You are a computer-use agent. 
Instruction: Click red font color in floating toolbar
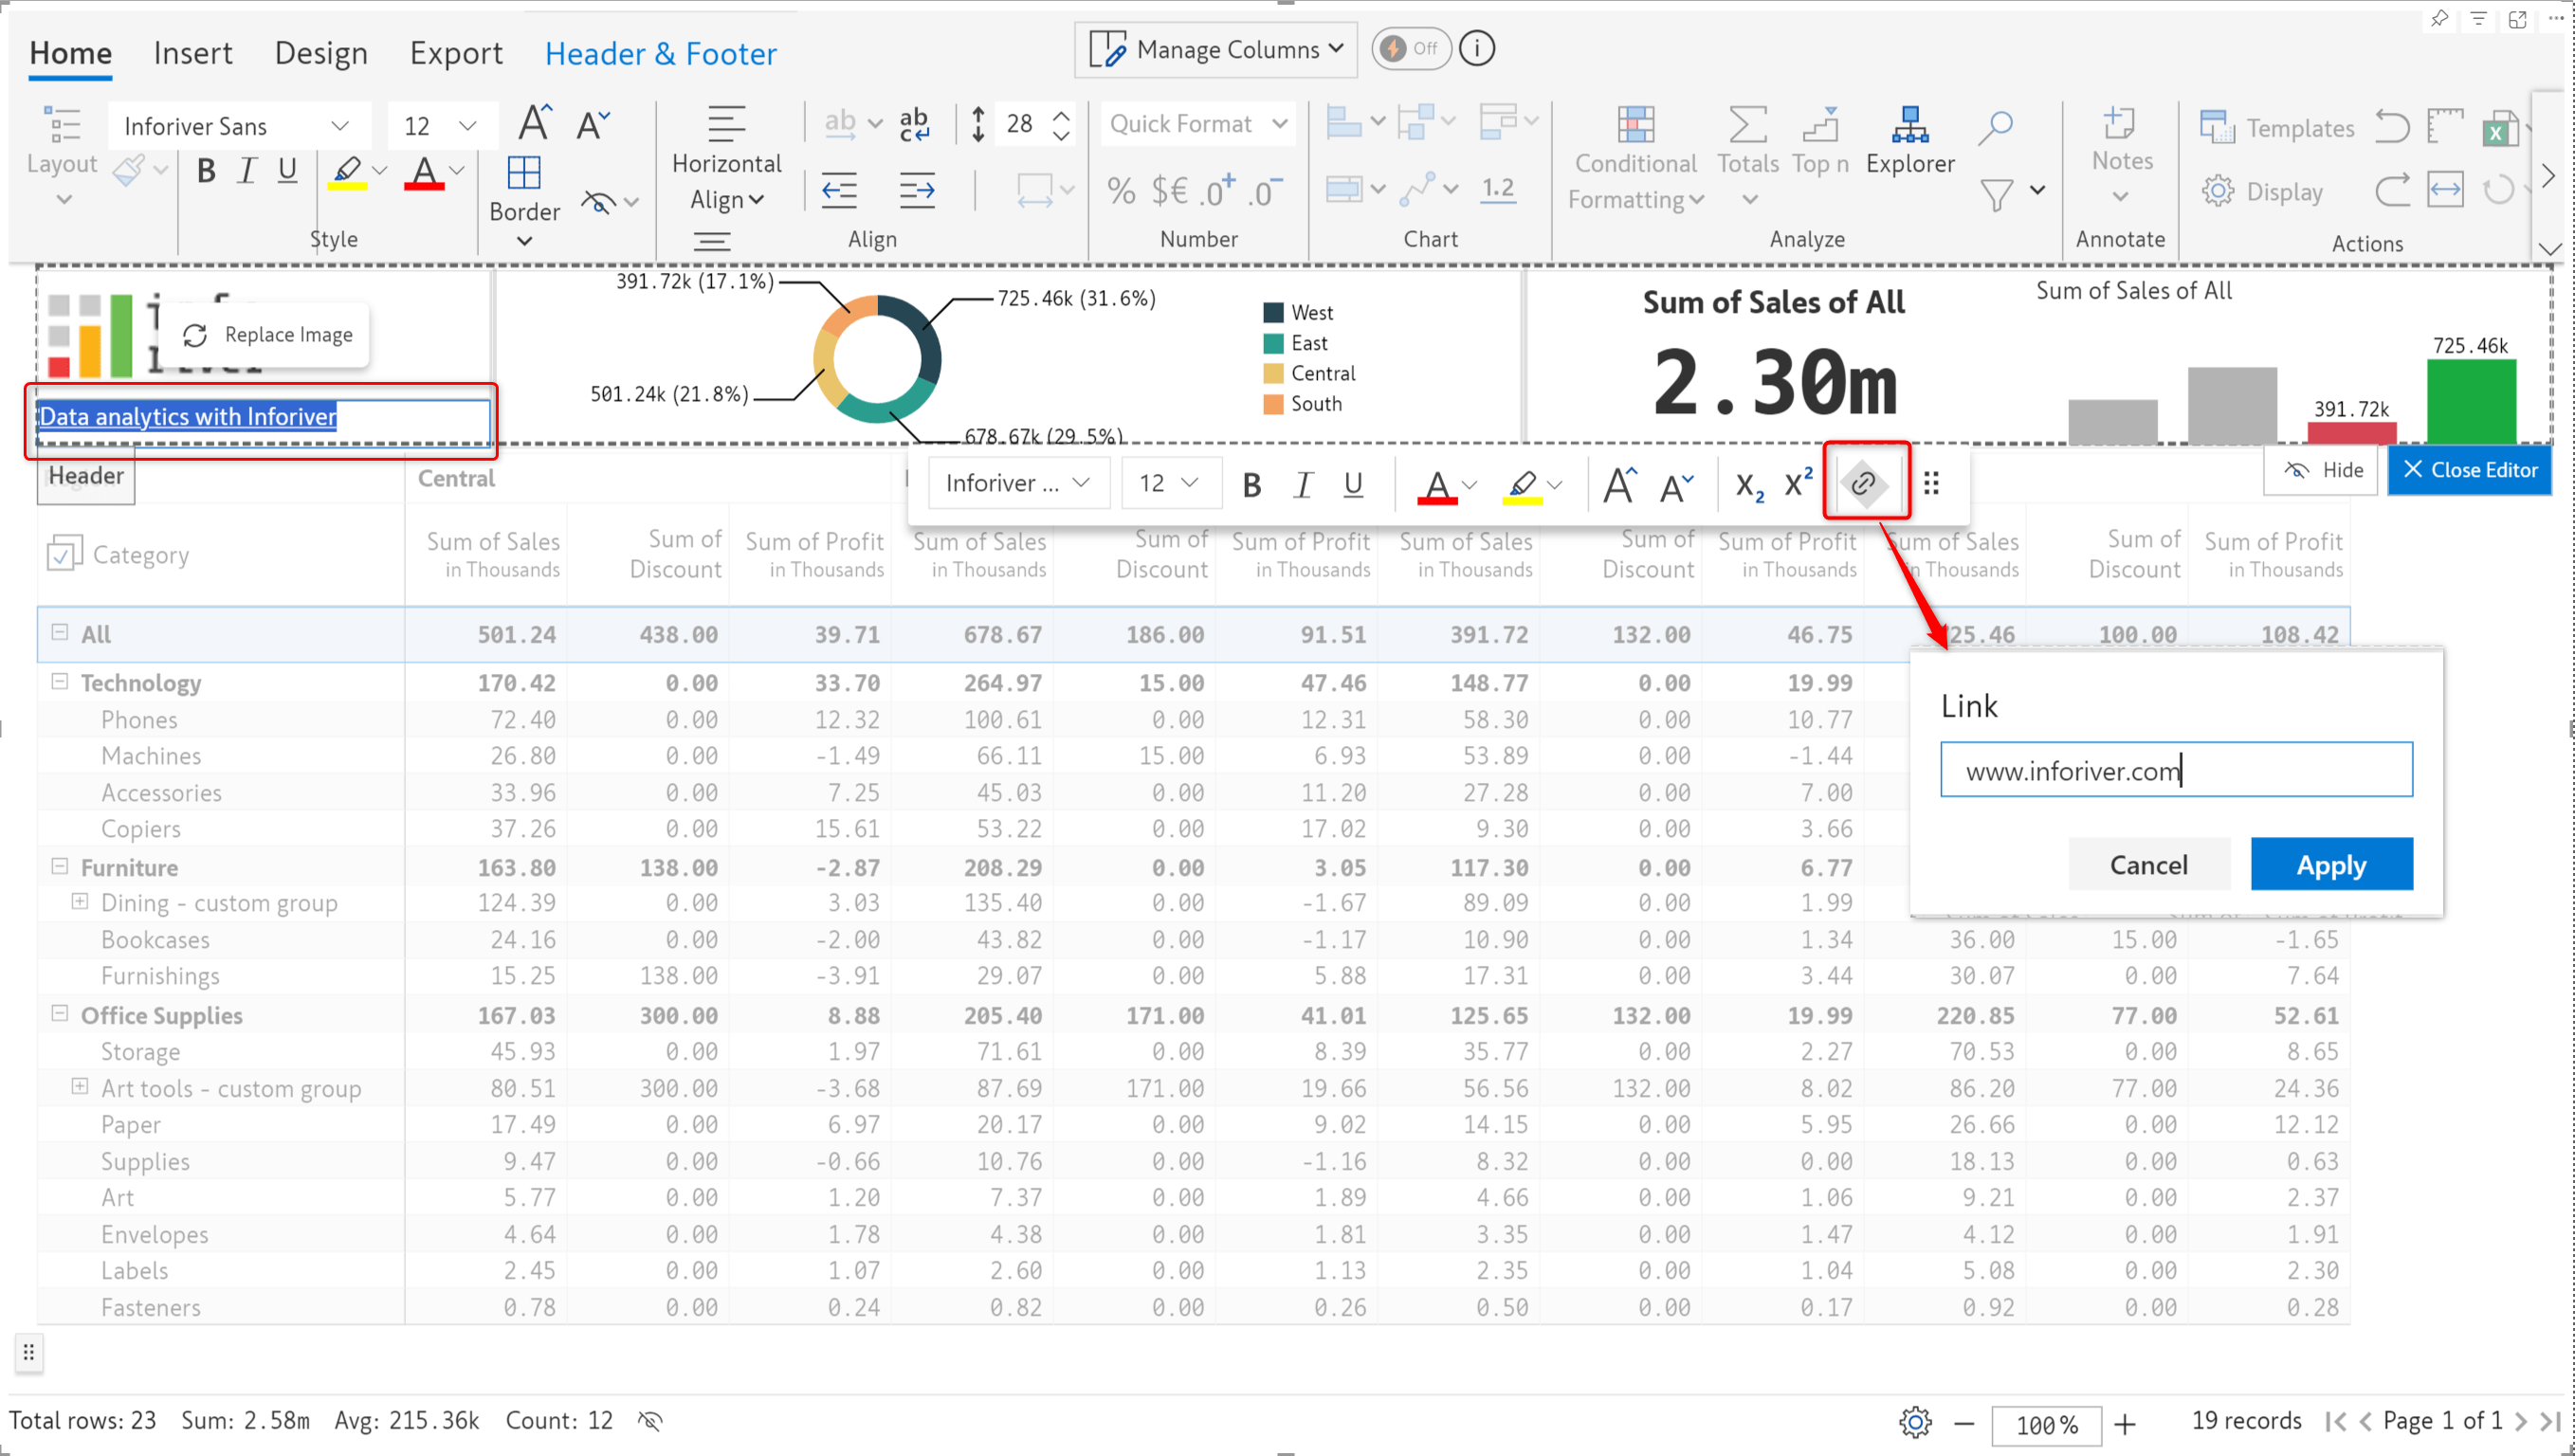1436,487
